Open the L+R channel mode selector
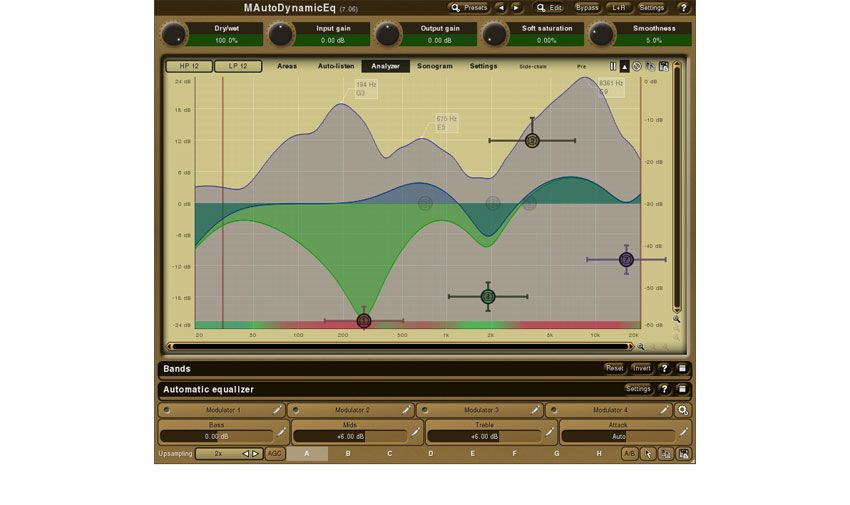This screenshot has height=505, width=850. pyautogui.click(x=619, y=8)
